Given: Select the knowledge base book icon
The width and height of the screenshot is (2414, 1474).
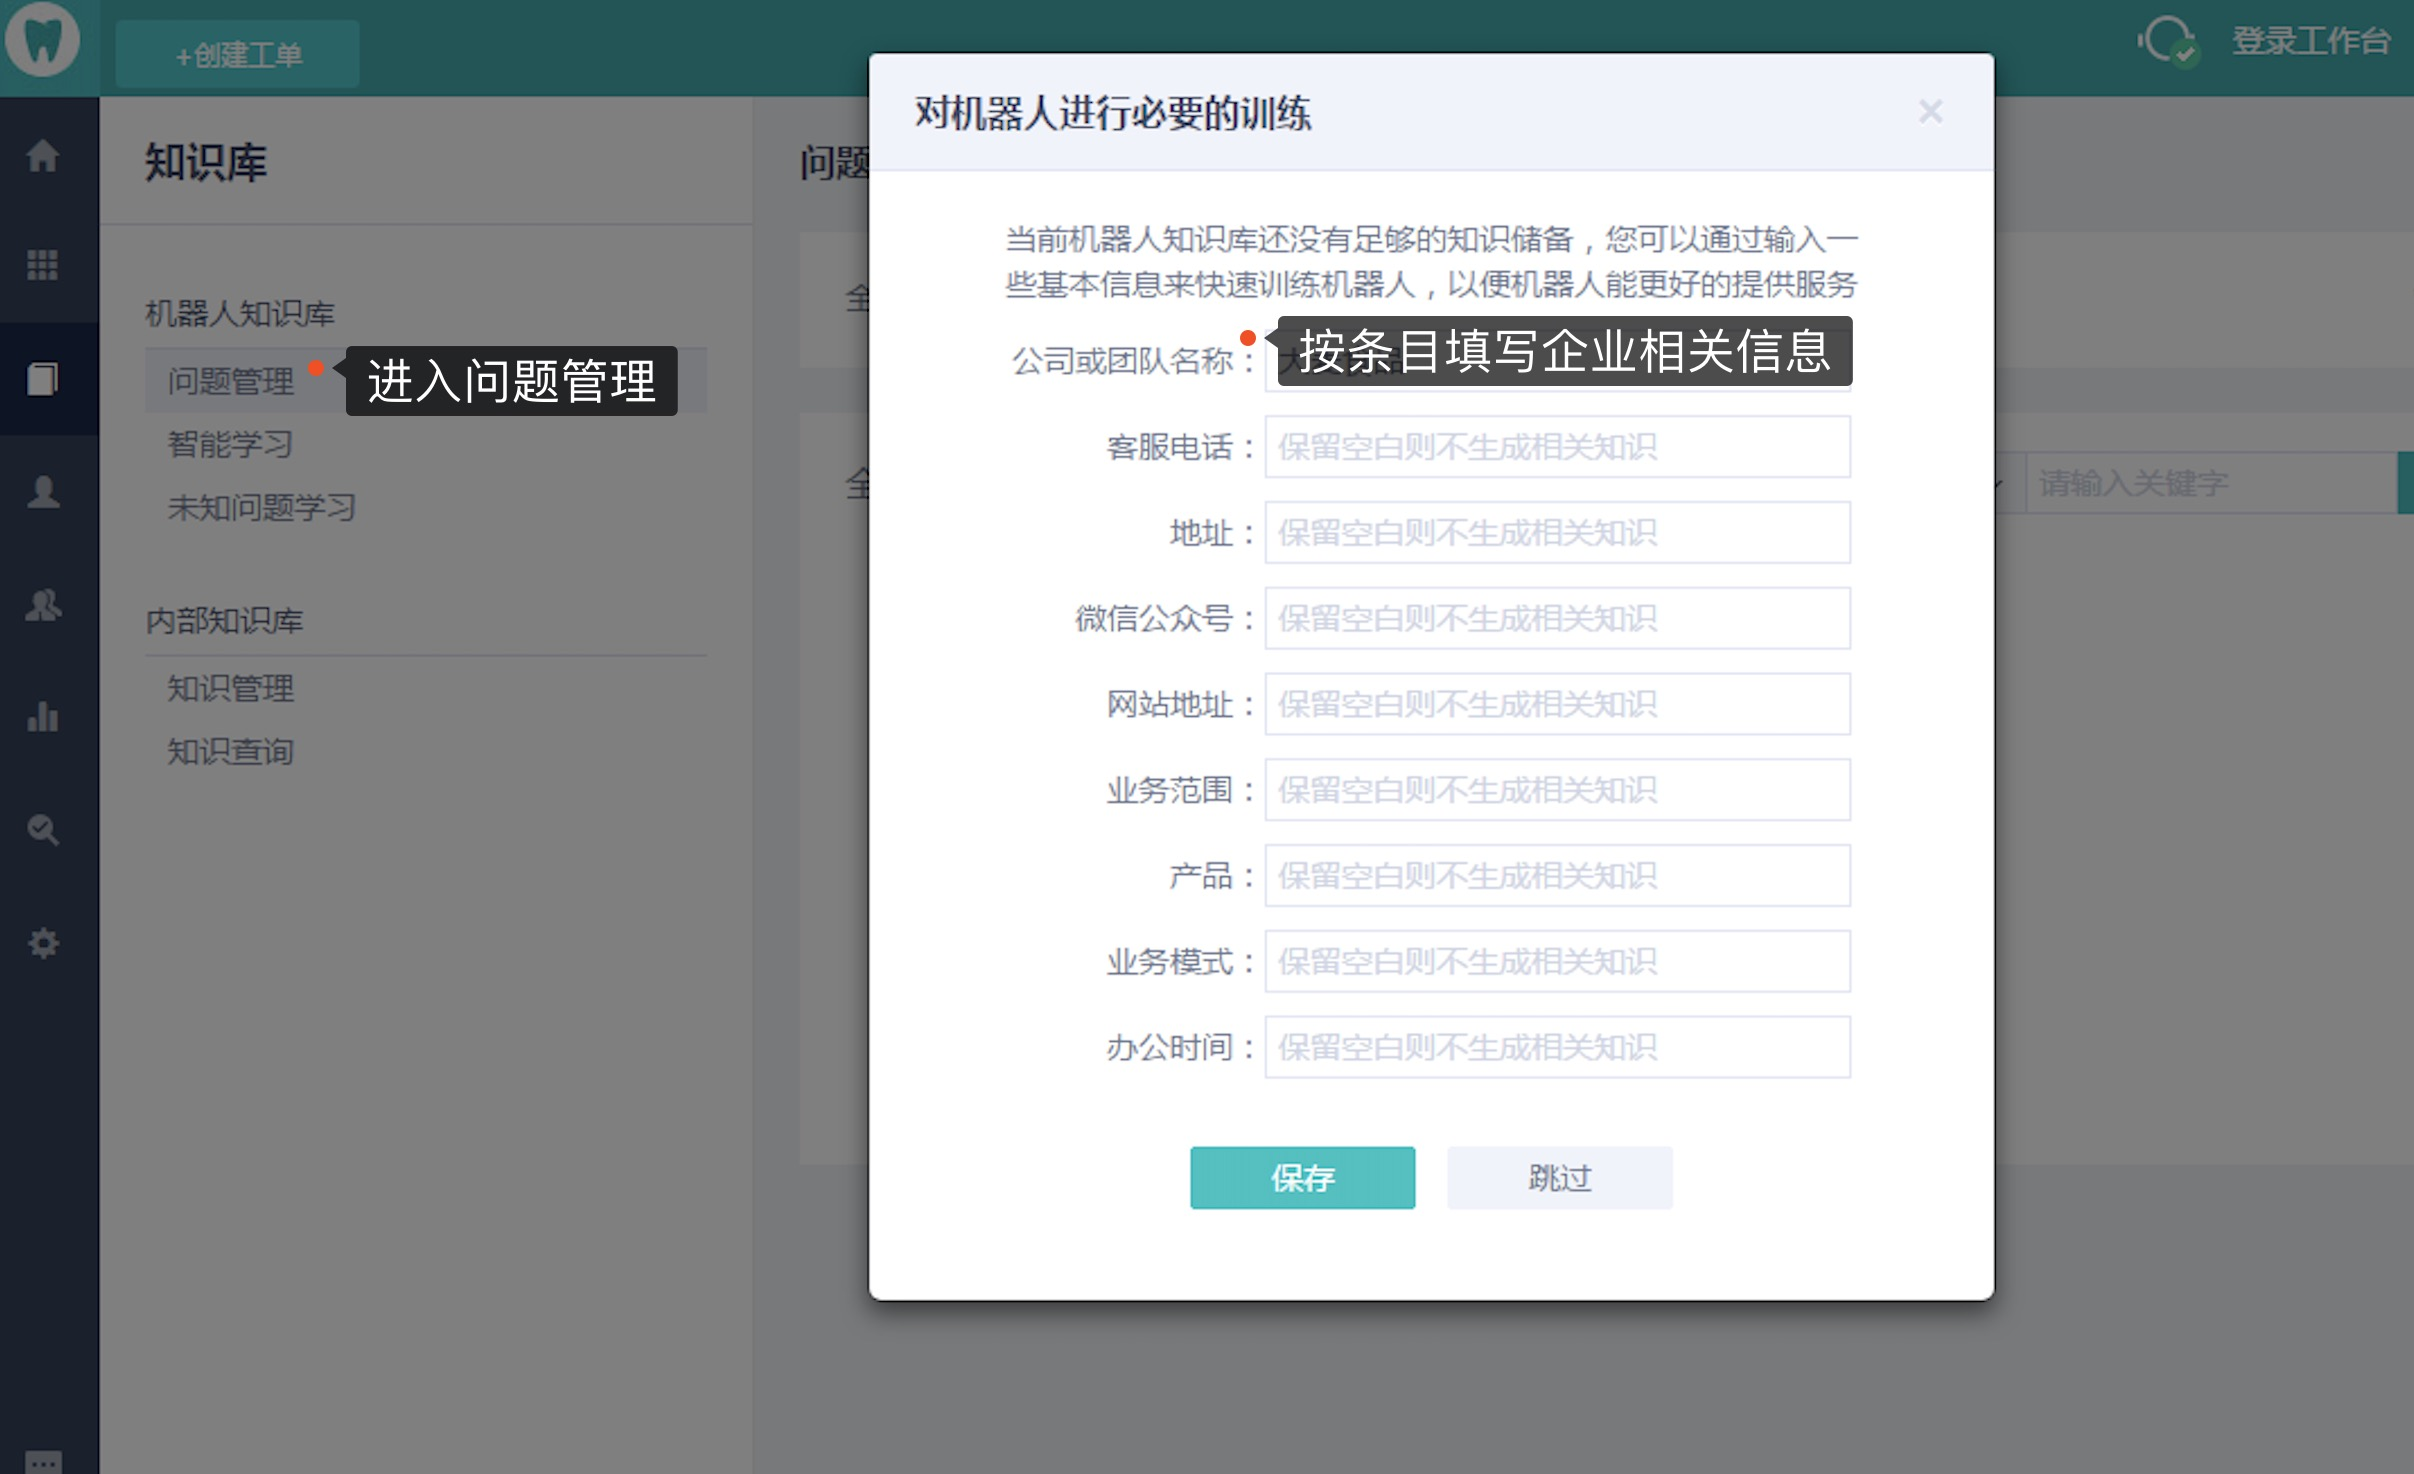Looking at the screenshot, I should 42,379.
